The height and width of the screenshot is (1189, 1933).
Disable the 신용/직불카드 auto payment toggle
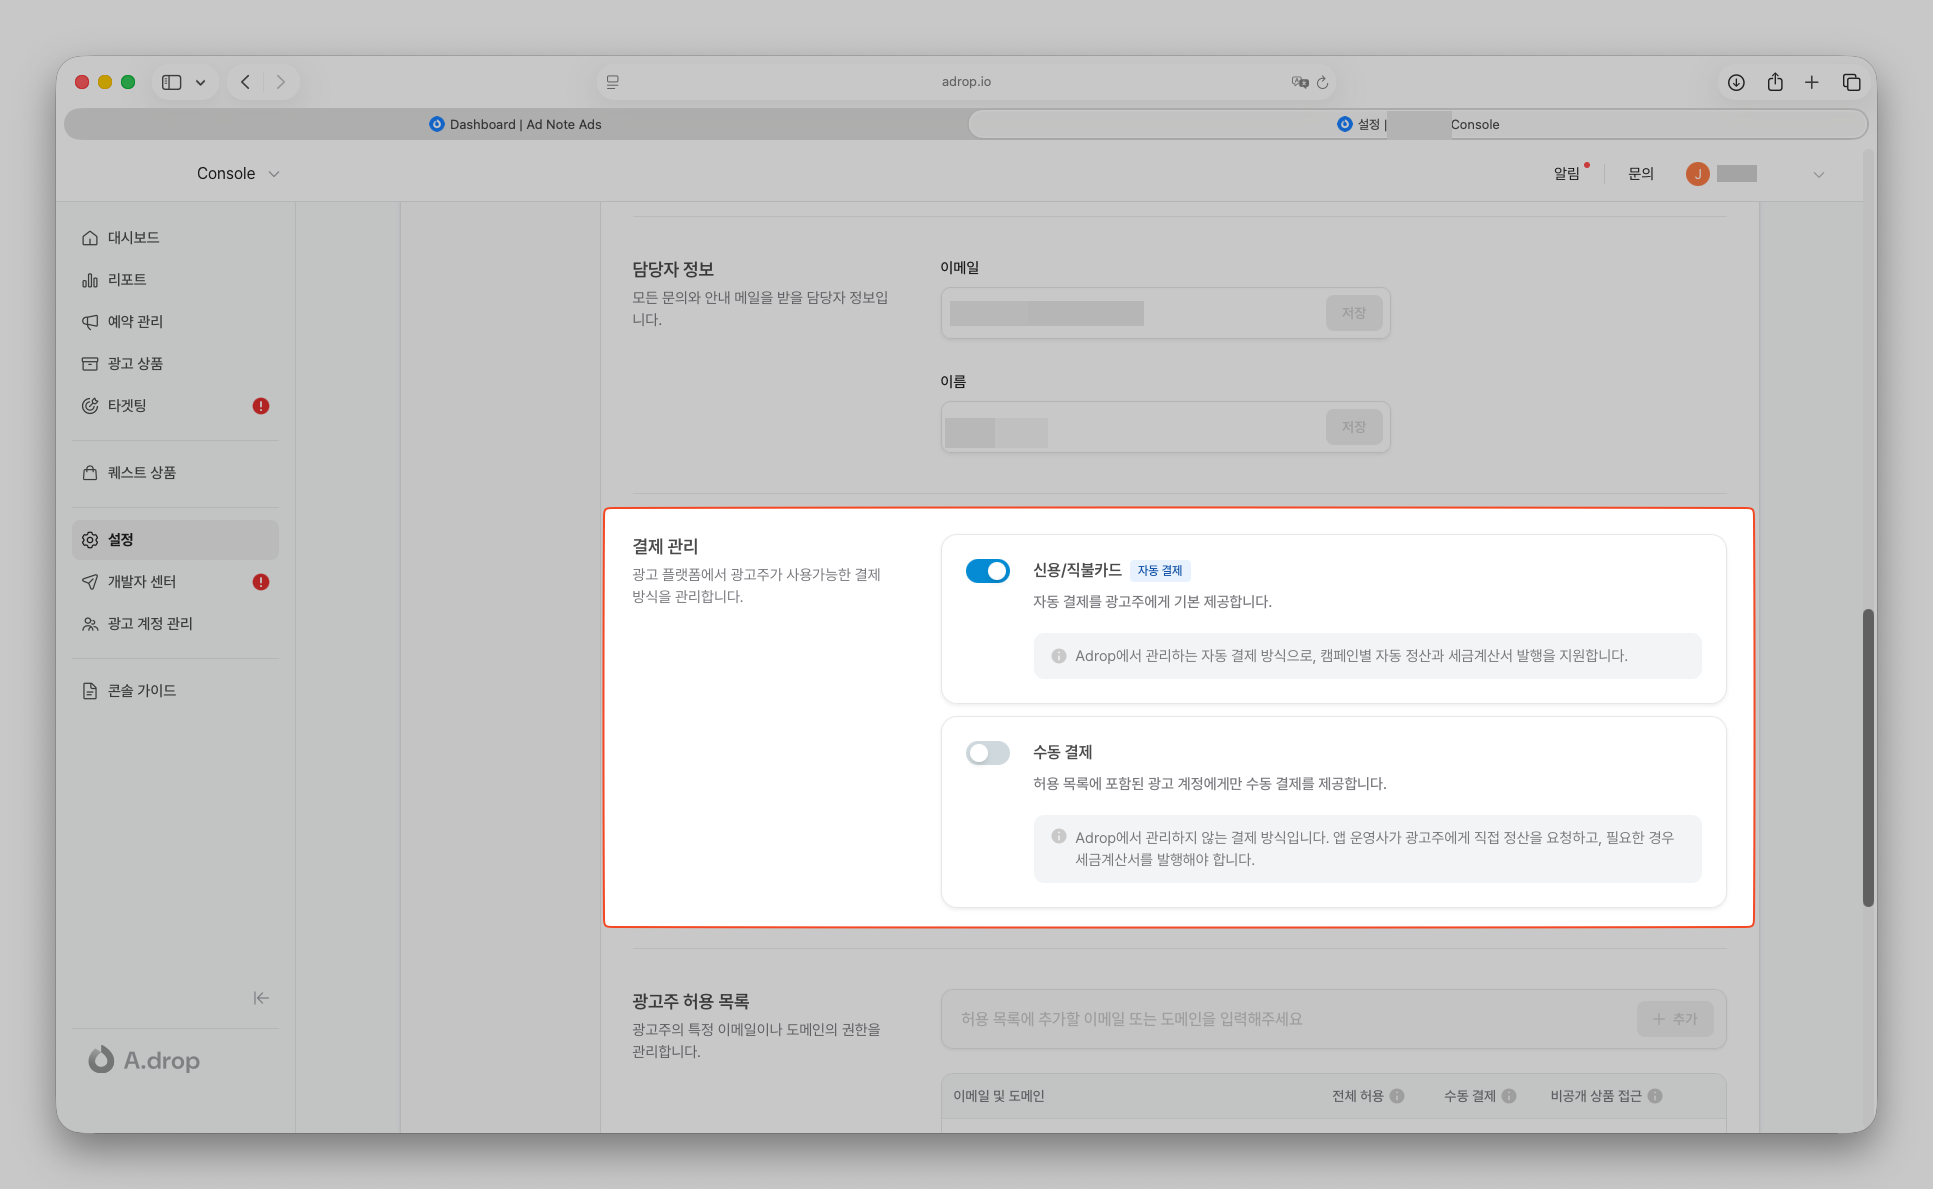tap(987, 571)
